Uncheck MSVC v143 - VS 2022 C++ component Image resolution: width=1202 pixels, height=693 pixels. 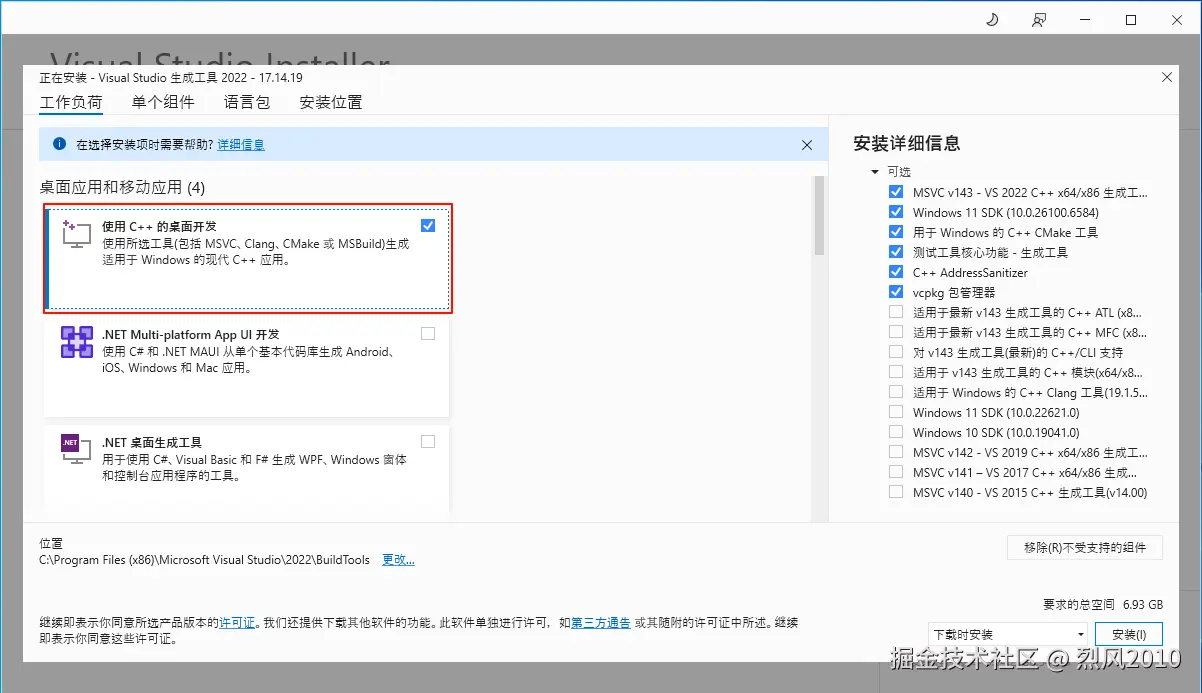896,192
